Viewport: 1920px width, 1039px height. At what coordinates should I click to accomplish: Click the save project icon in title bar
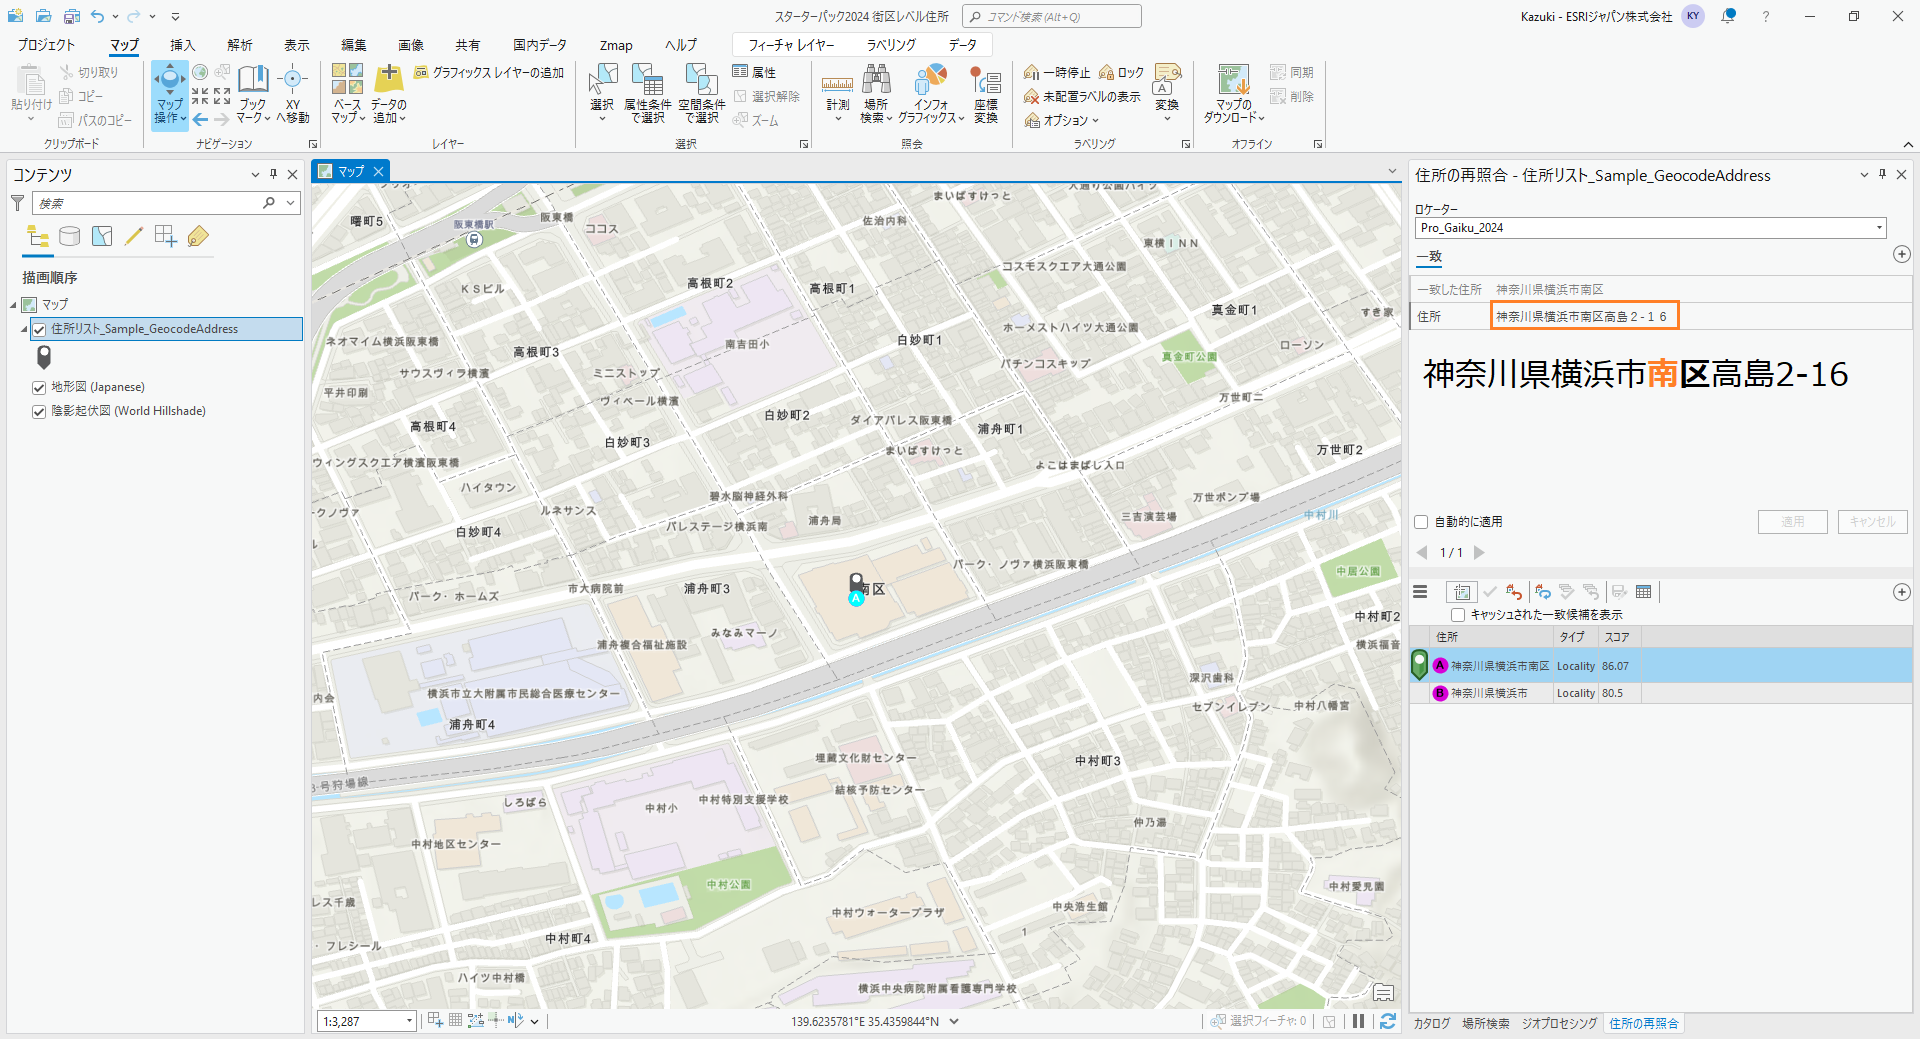[72, 16]
